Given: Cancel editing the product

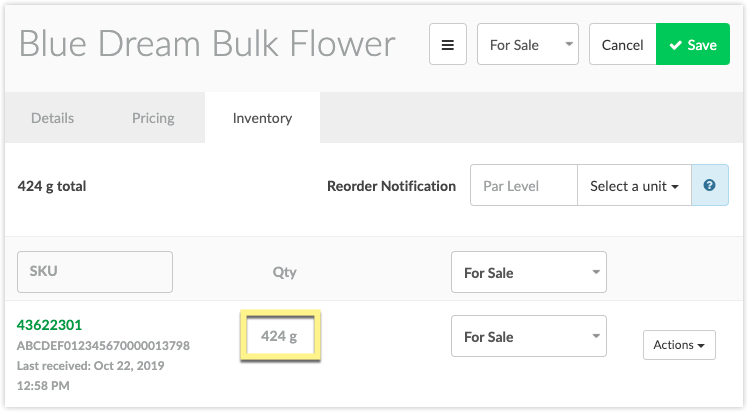Looking at the screenshot, I should (x=623, y=44).
